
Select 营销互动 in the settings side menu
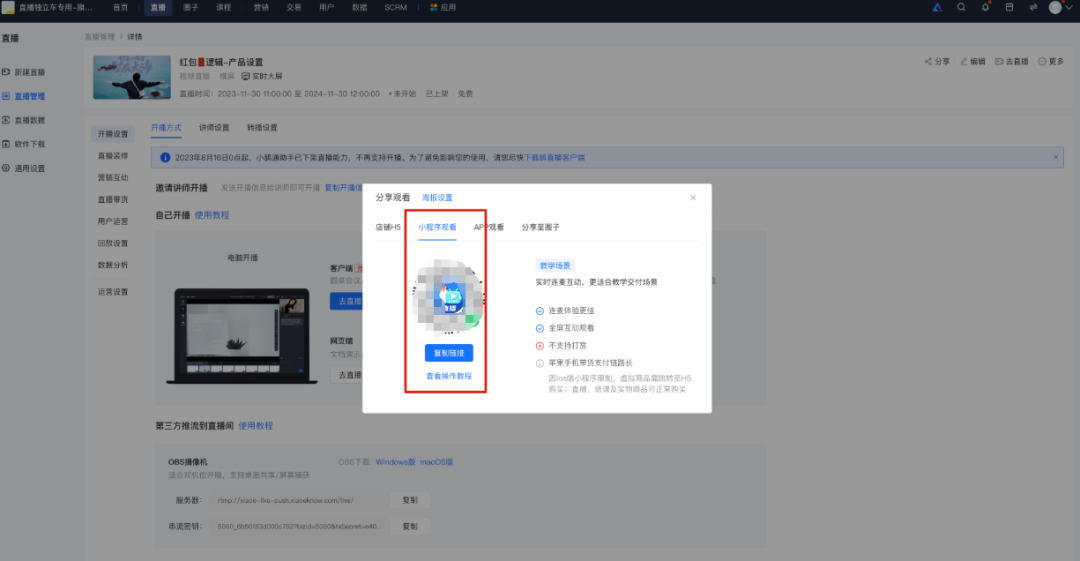[x=112, y=178]
